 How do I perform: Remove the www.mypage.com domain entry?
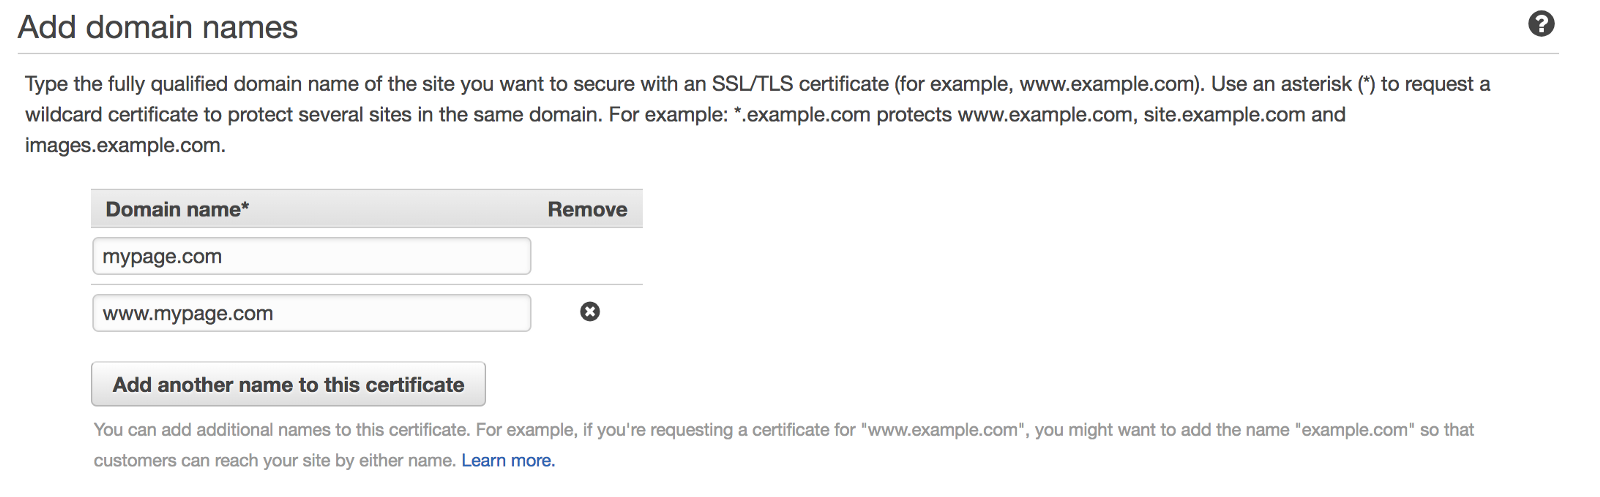point(590,312)
